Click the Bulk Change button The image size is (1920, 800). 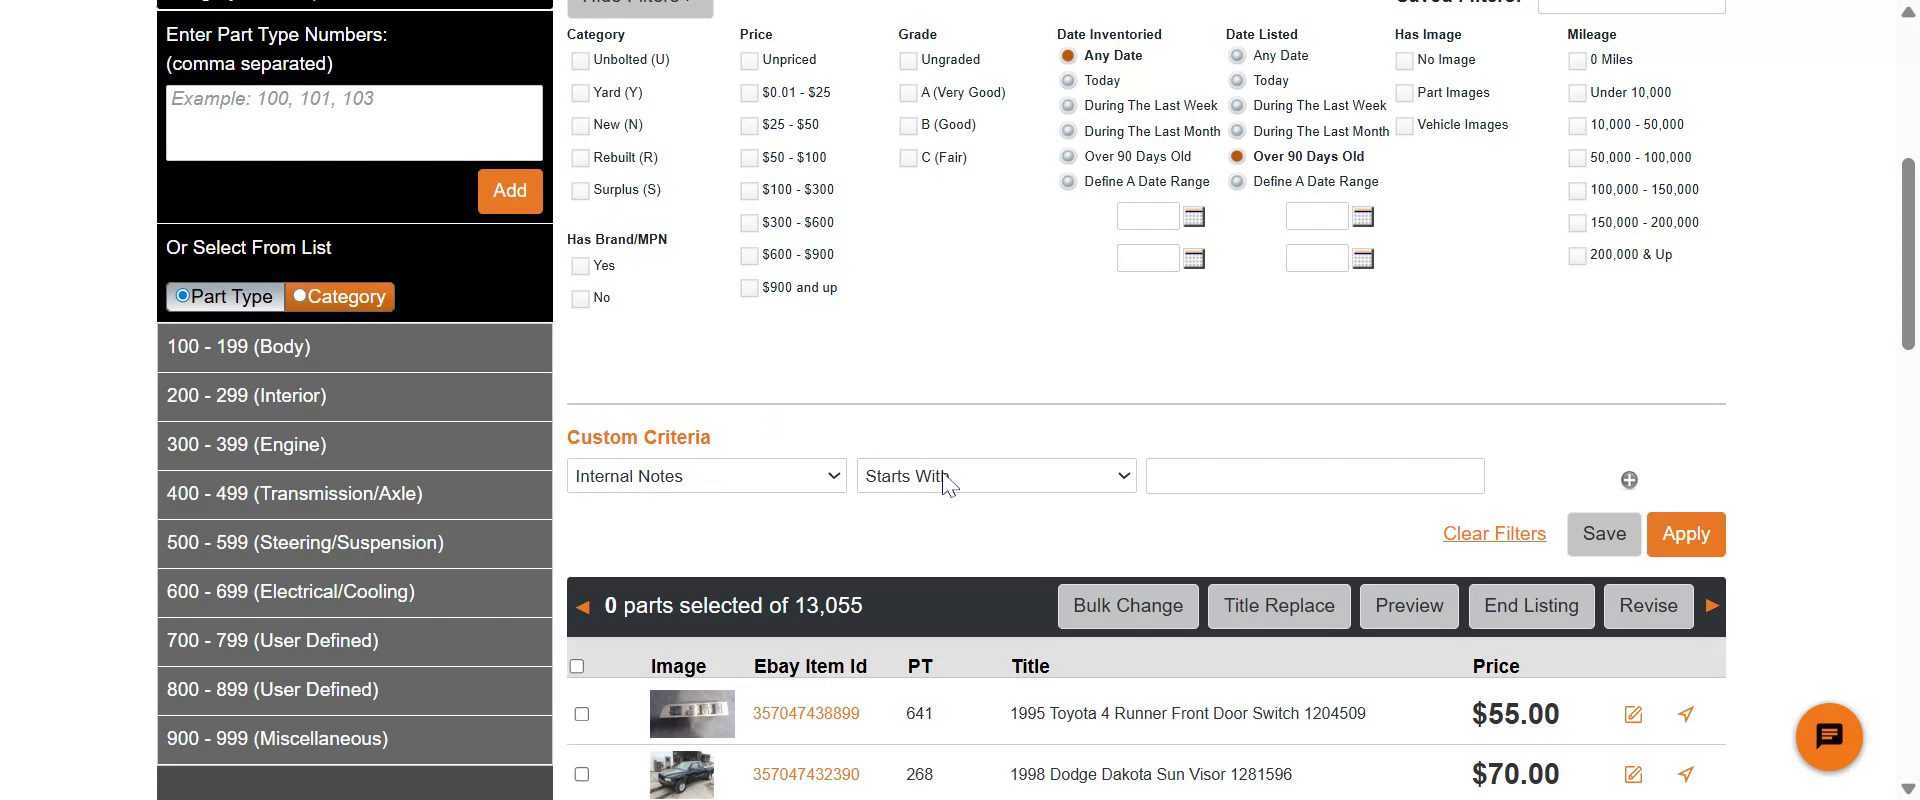point(1128,606)
